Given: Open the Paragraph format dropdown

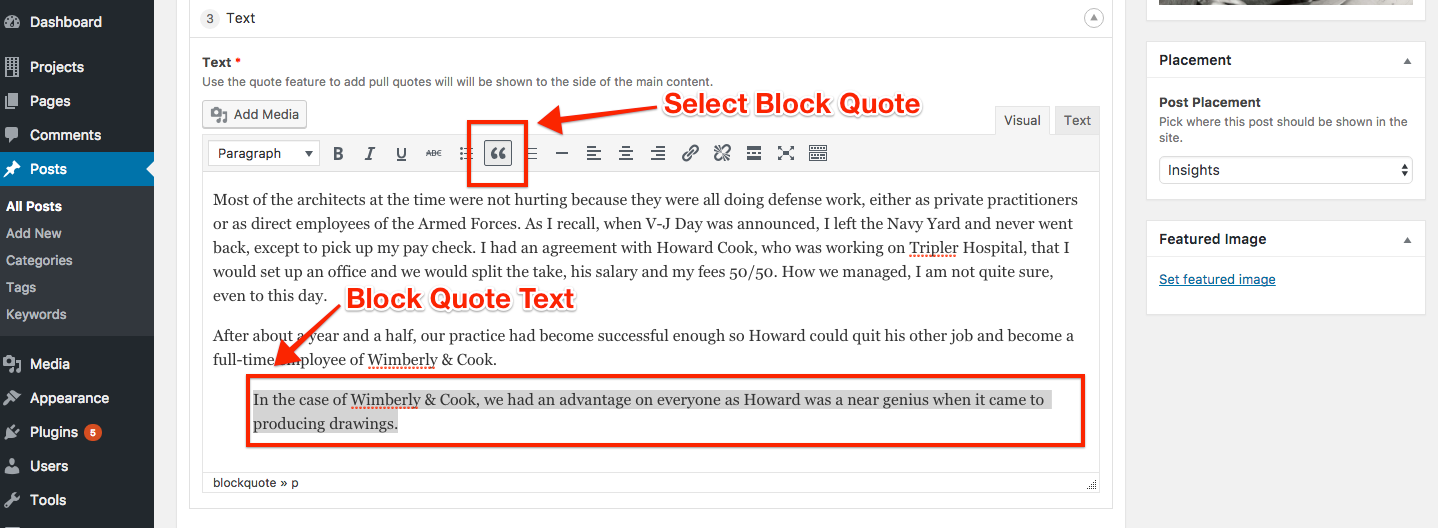Looking at the screenshot, I should point(263,154).
